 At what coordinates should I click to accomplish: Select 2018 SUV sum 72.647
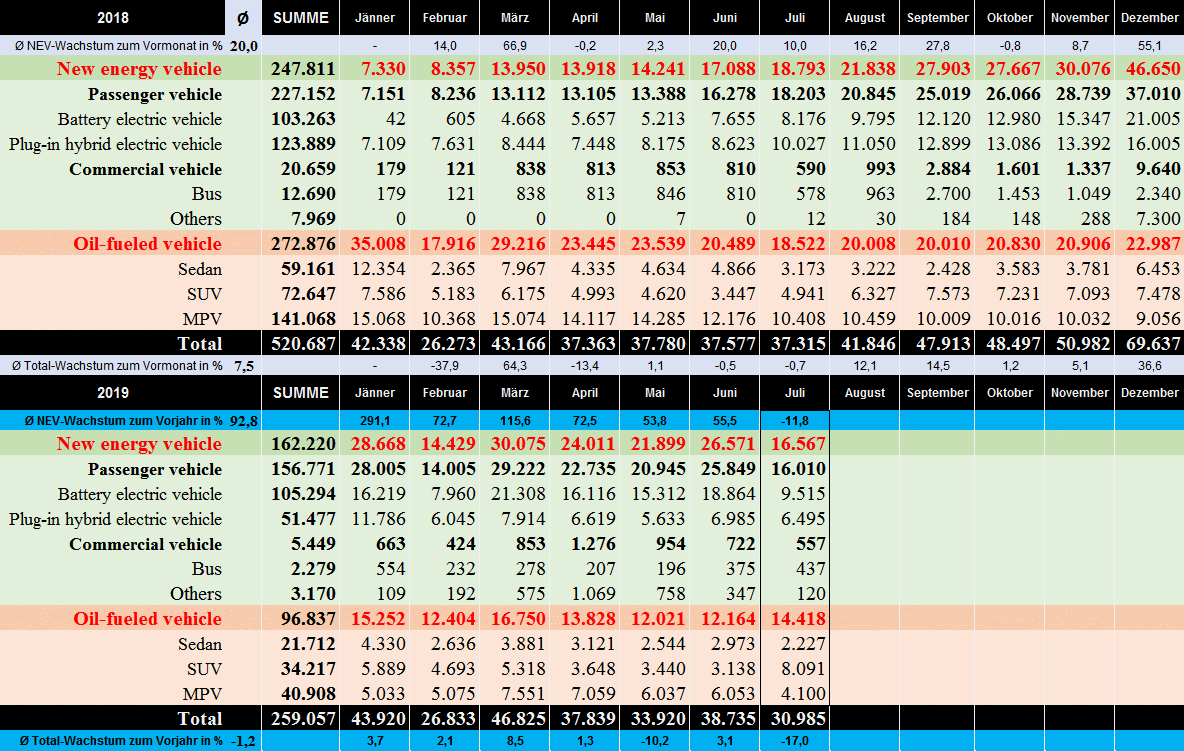[x=308, y=294]
